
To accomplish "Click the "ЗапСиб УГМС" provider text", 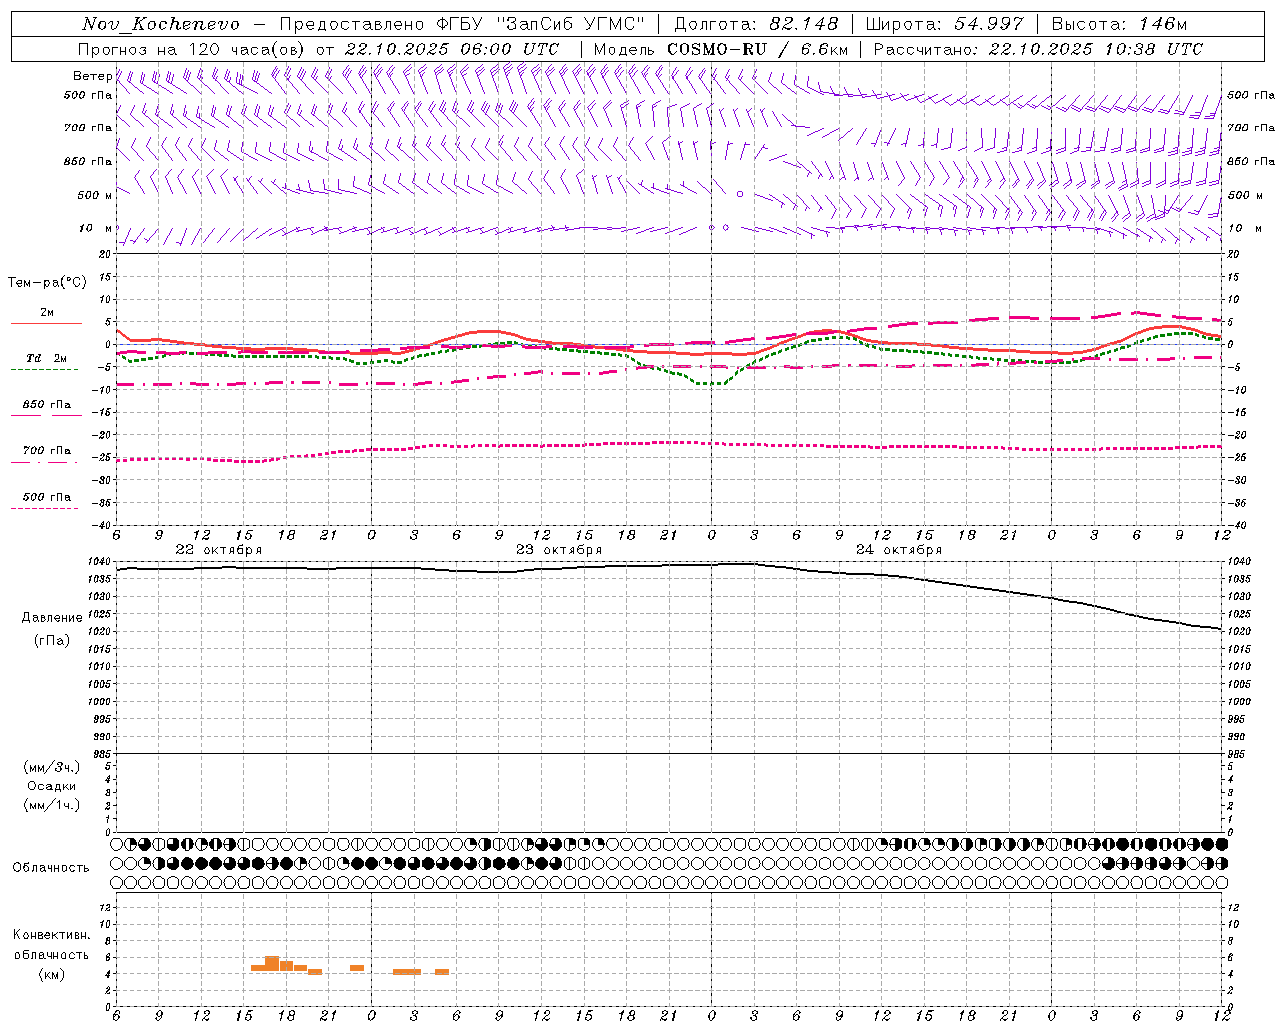I will pyautogui.click(x=572, y=24).
